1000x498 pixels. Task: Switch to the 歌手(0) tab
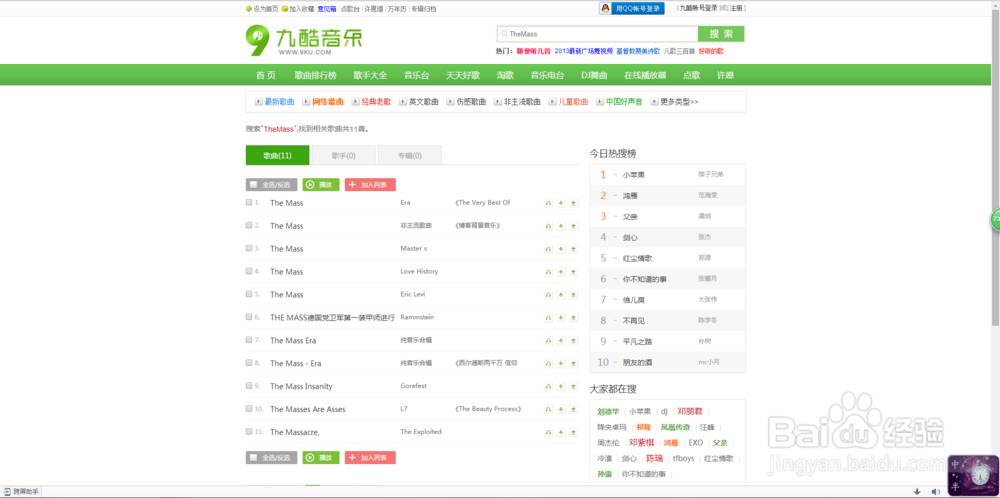point(343,156)
